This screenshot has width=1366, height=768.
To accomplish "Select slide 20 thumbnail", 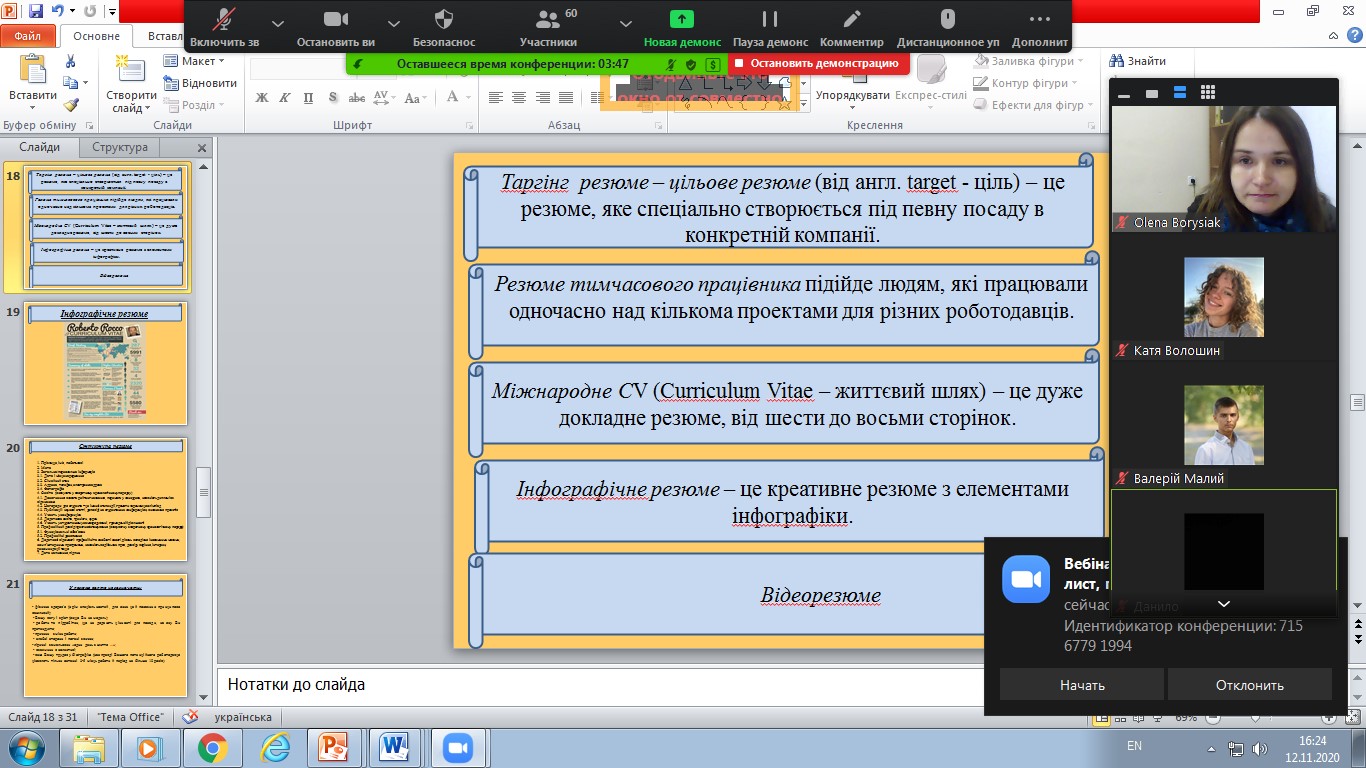I will 105,499.
